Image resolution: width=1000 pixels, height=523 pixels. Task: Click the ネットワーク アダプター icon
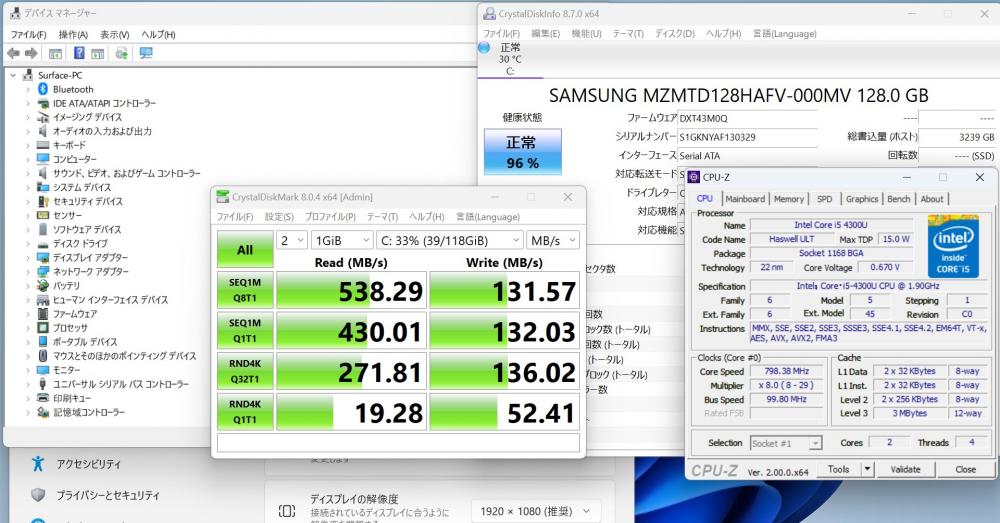(43, 271)
